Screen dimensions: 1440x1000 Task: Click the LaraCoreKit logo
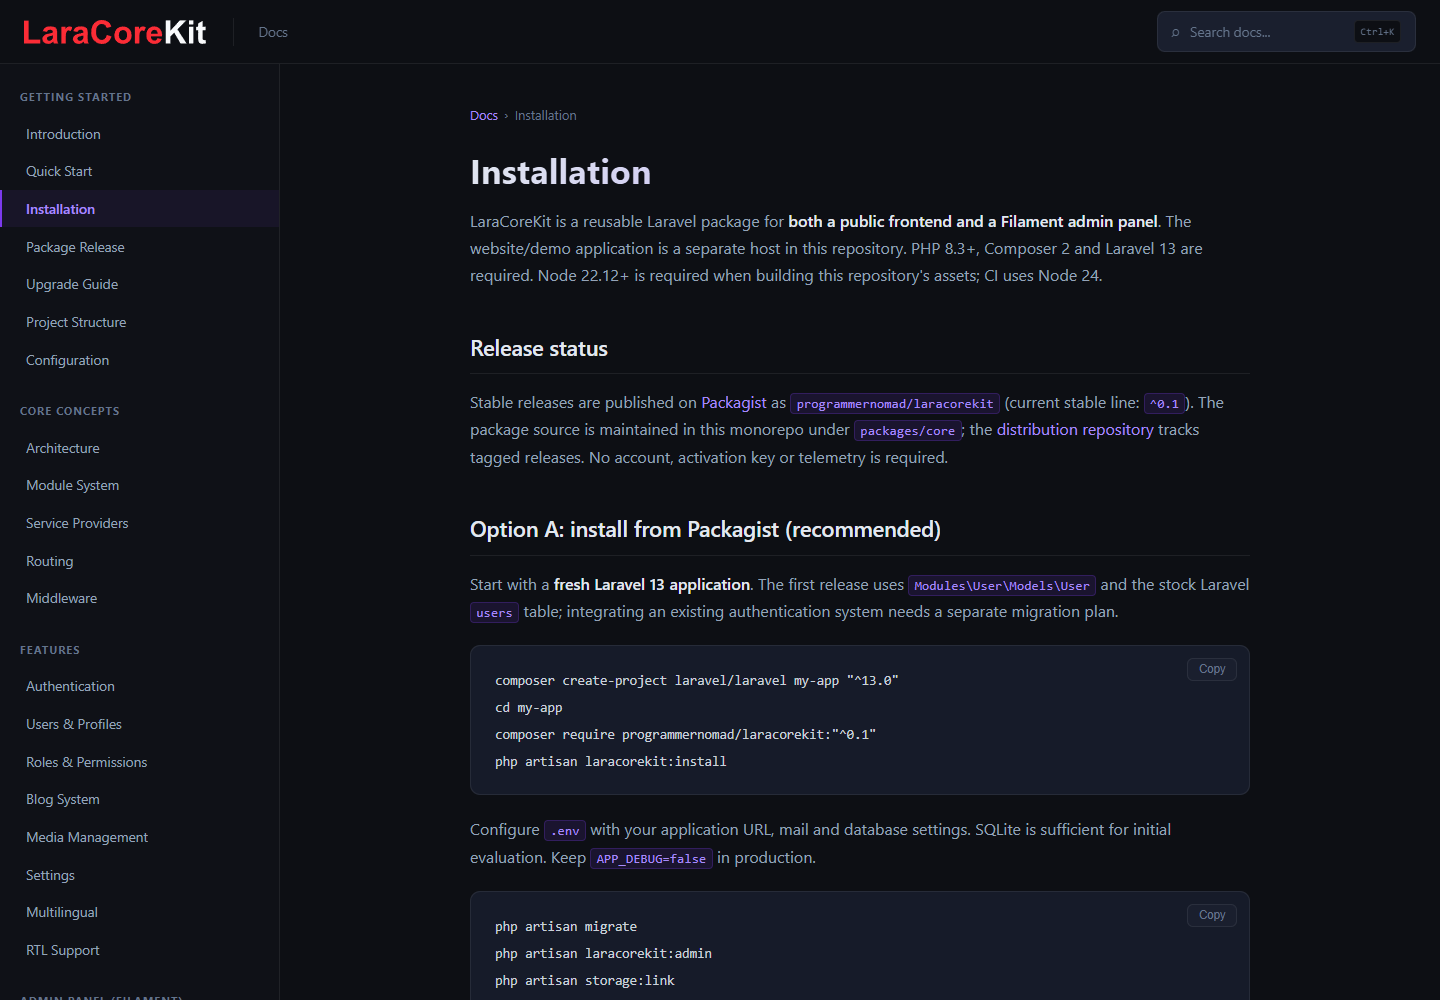[114, 32]
